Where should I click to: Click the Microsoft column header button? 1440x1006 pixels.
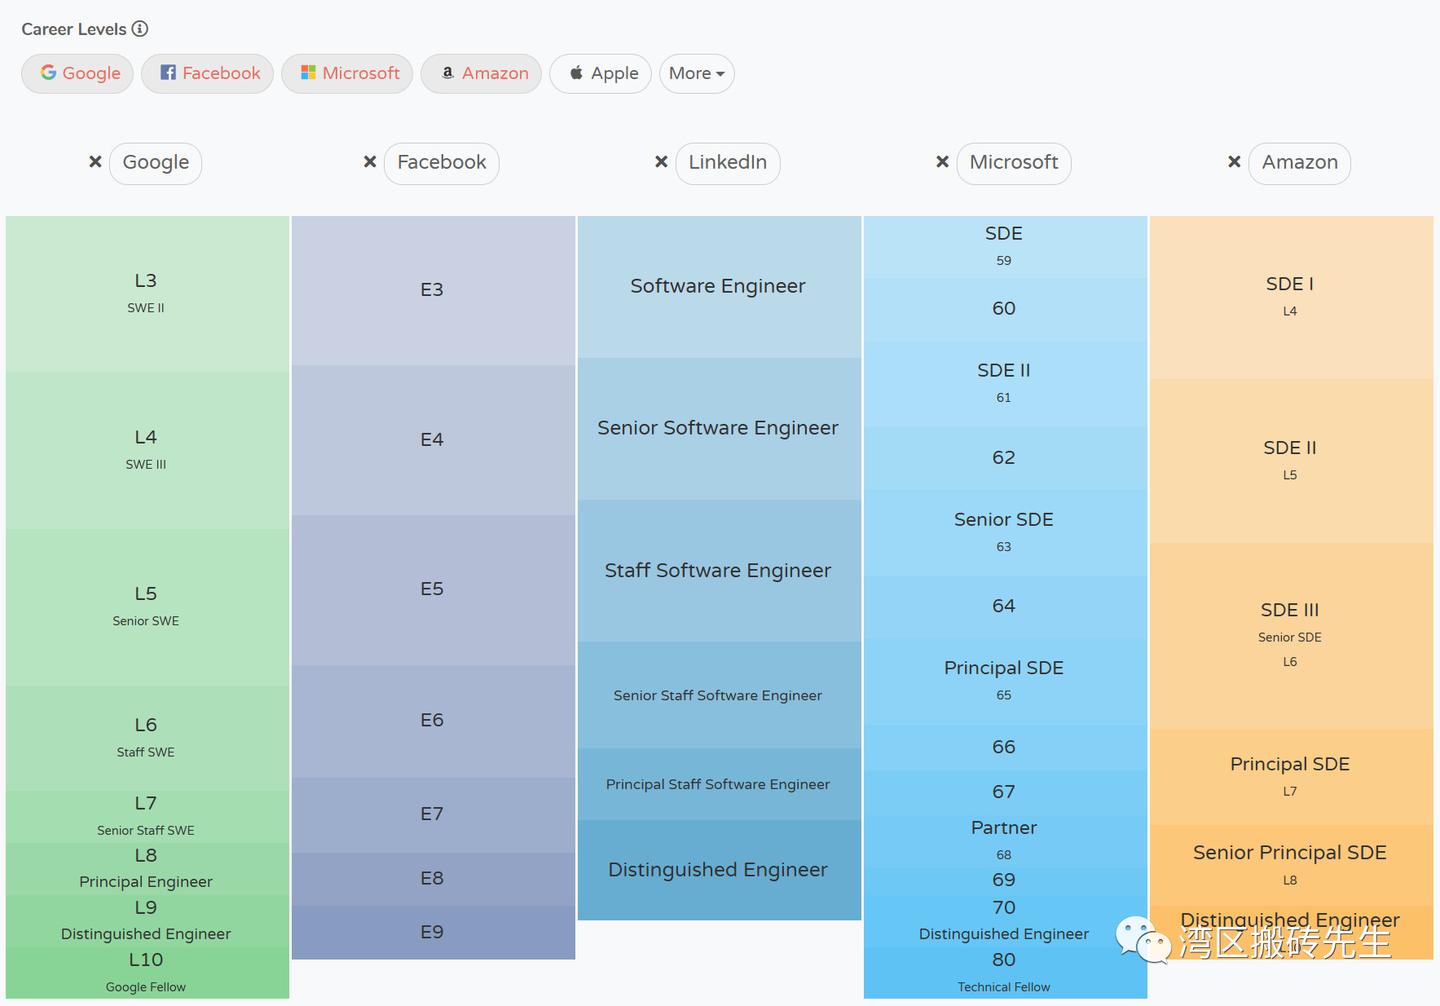click(1014, 163)
